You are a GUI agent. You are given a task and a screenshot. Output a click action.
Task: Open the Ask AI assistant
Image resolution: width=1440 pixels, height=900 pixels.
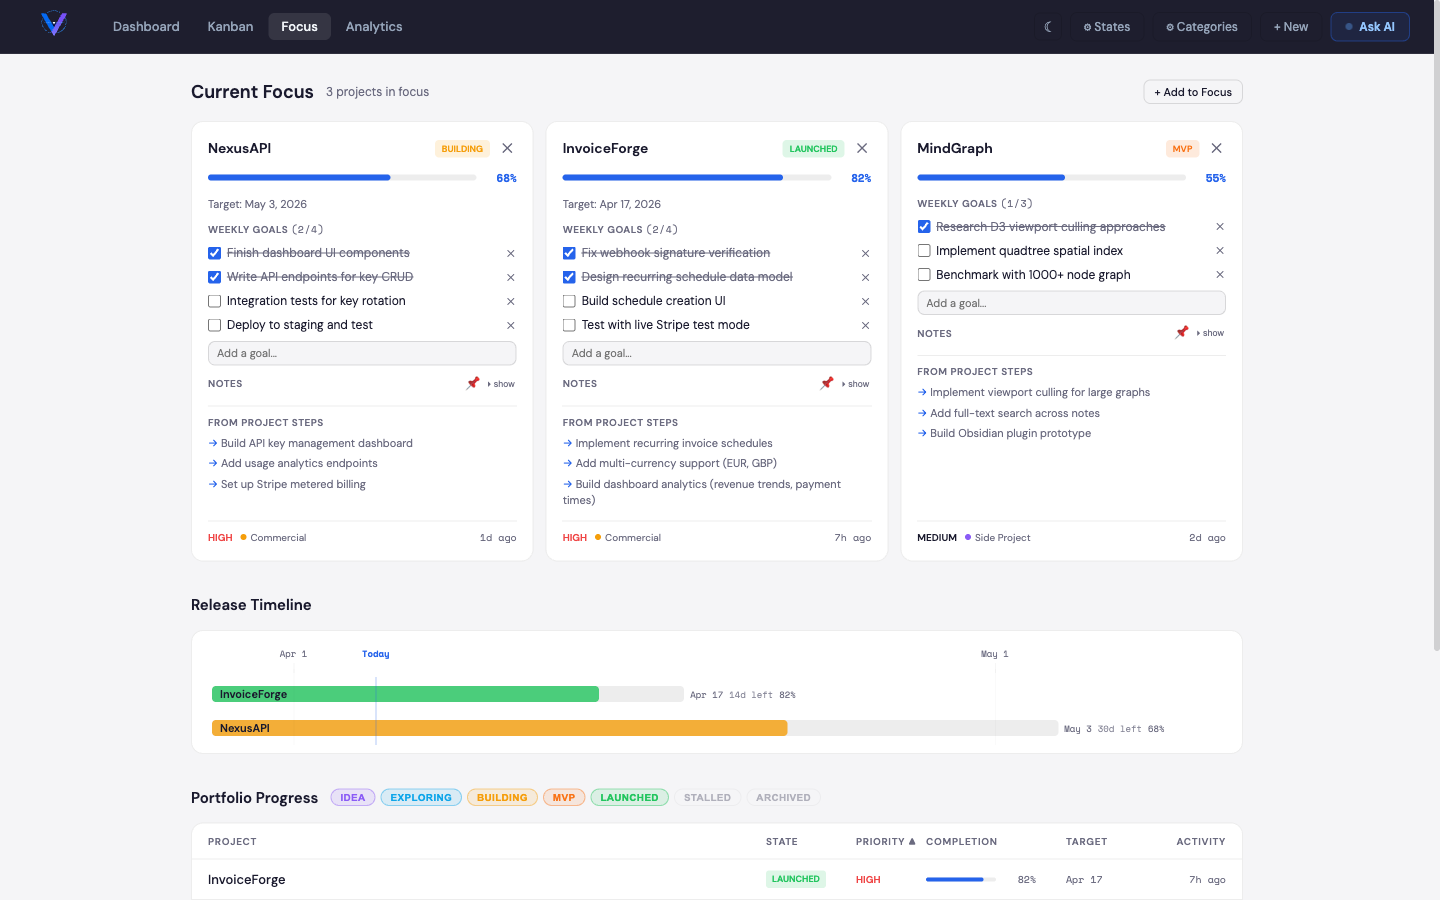pos(1369,27)
